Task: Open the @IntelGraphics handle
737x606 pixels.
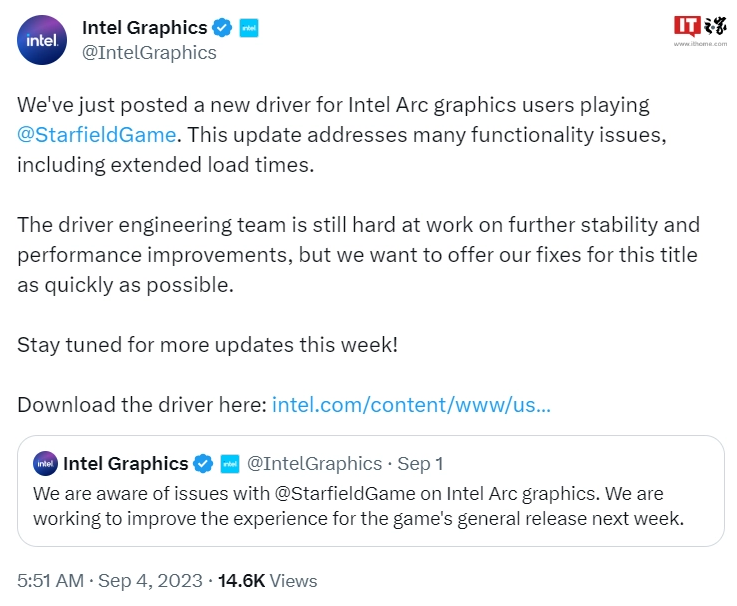Action: (x=149, y=53)
